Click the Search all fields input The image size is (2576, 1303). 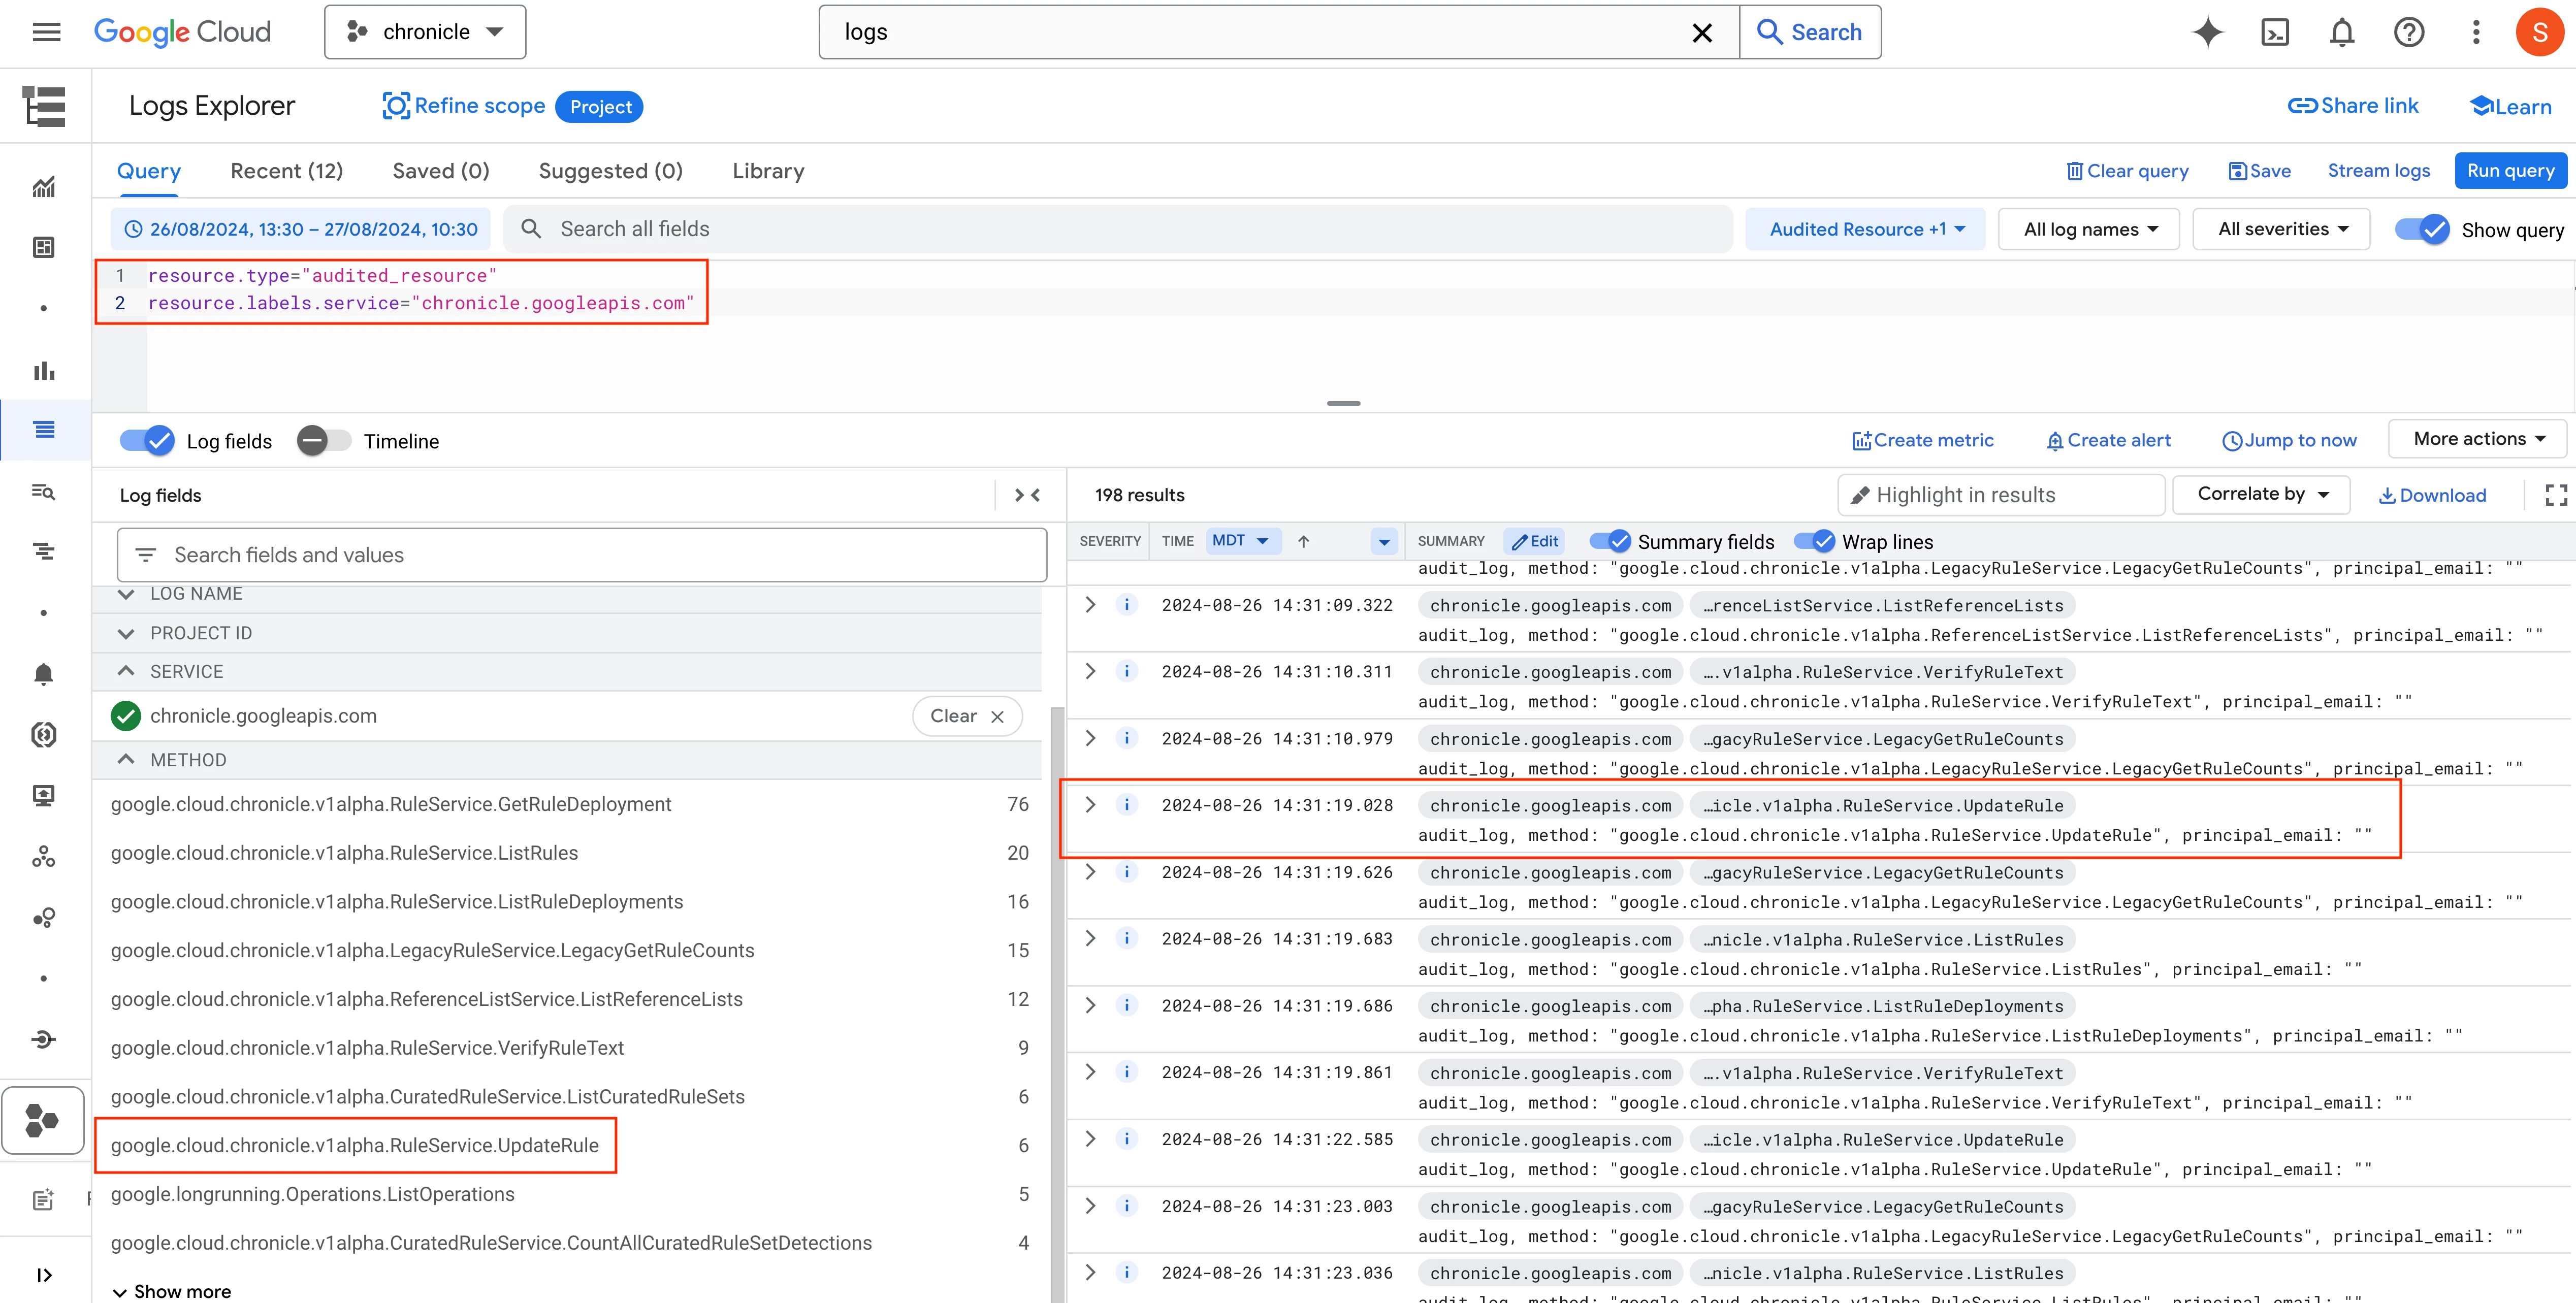coord(1118,229)
